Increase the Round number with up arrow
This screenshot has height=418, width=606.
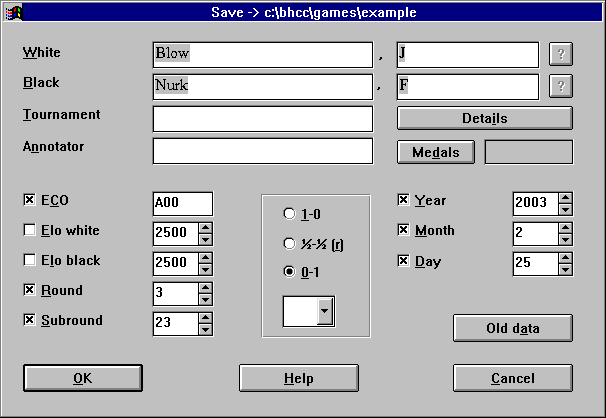(205, 287)
